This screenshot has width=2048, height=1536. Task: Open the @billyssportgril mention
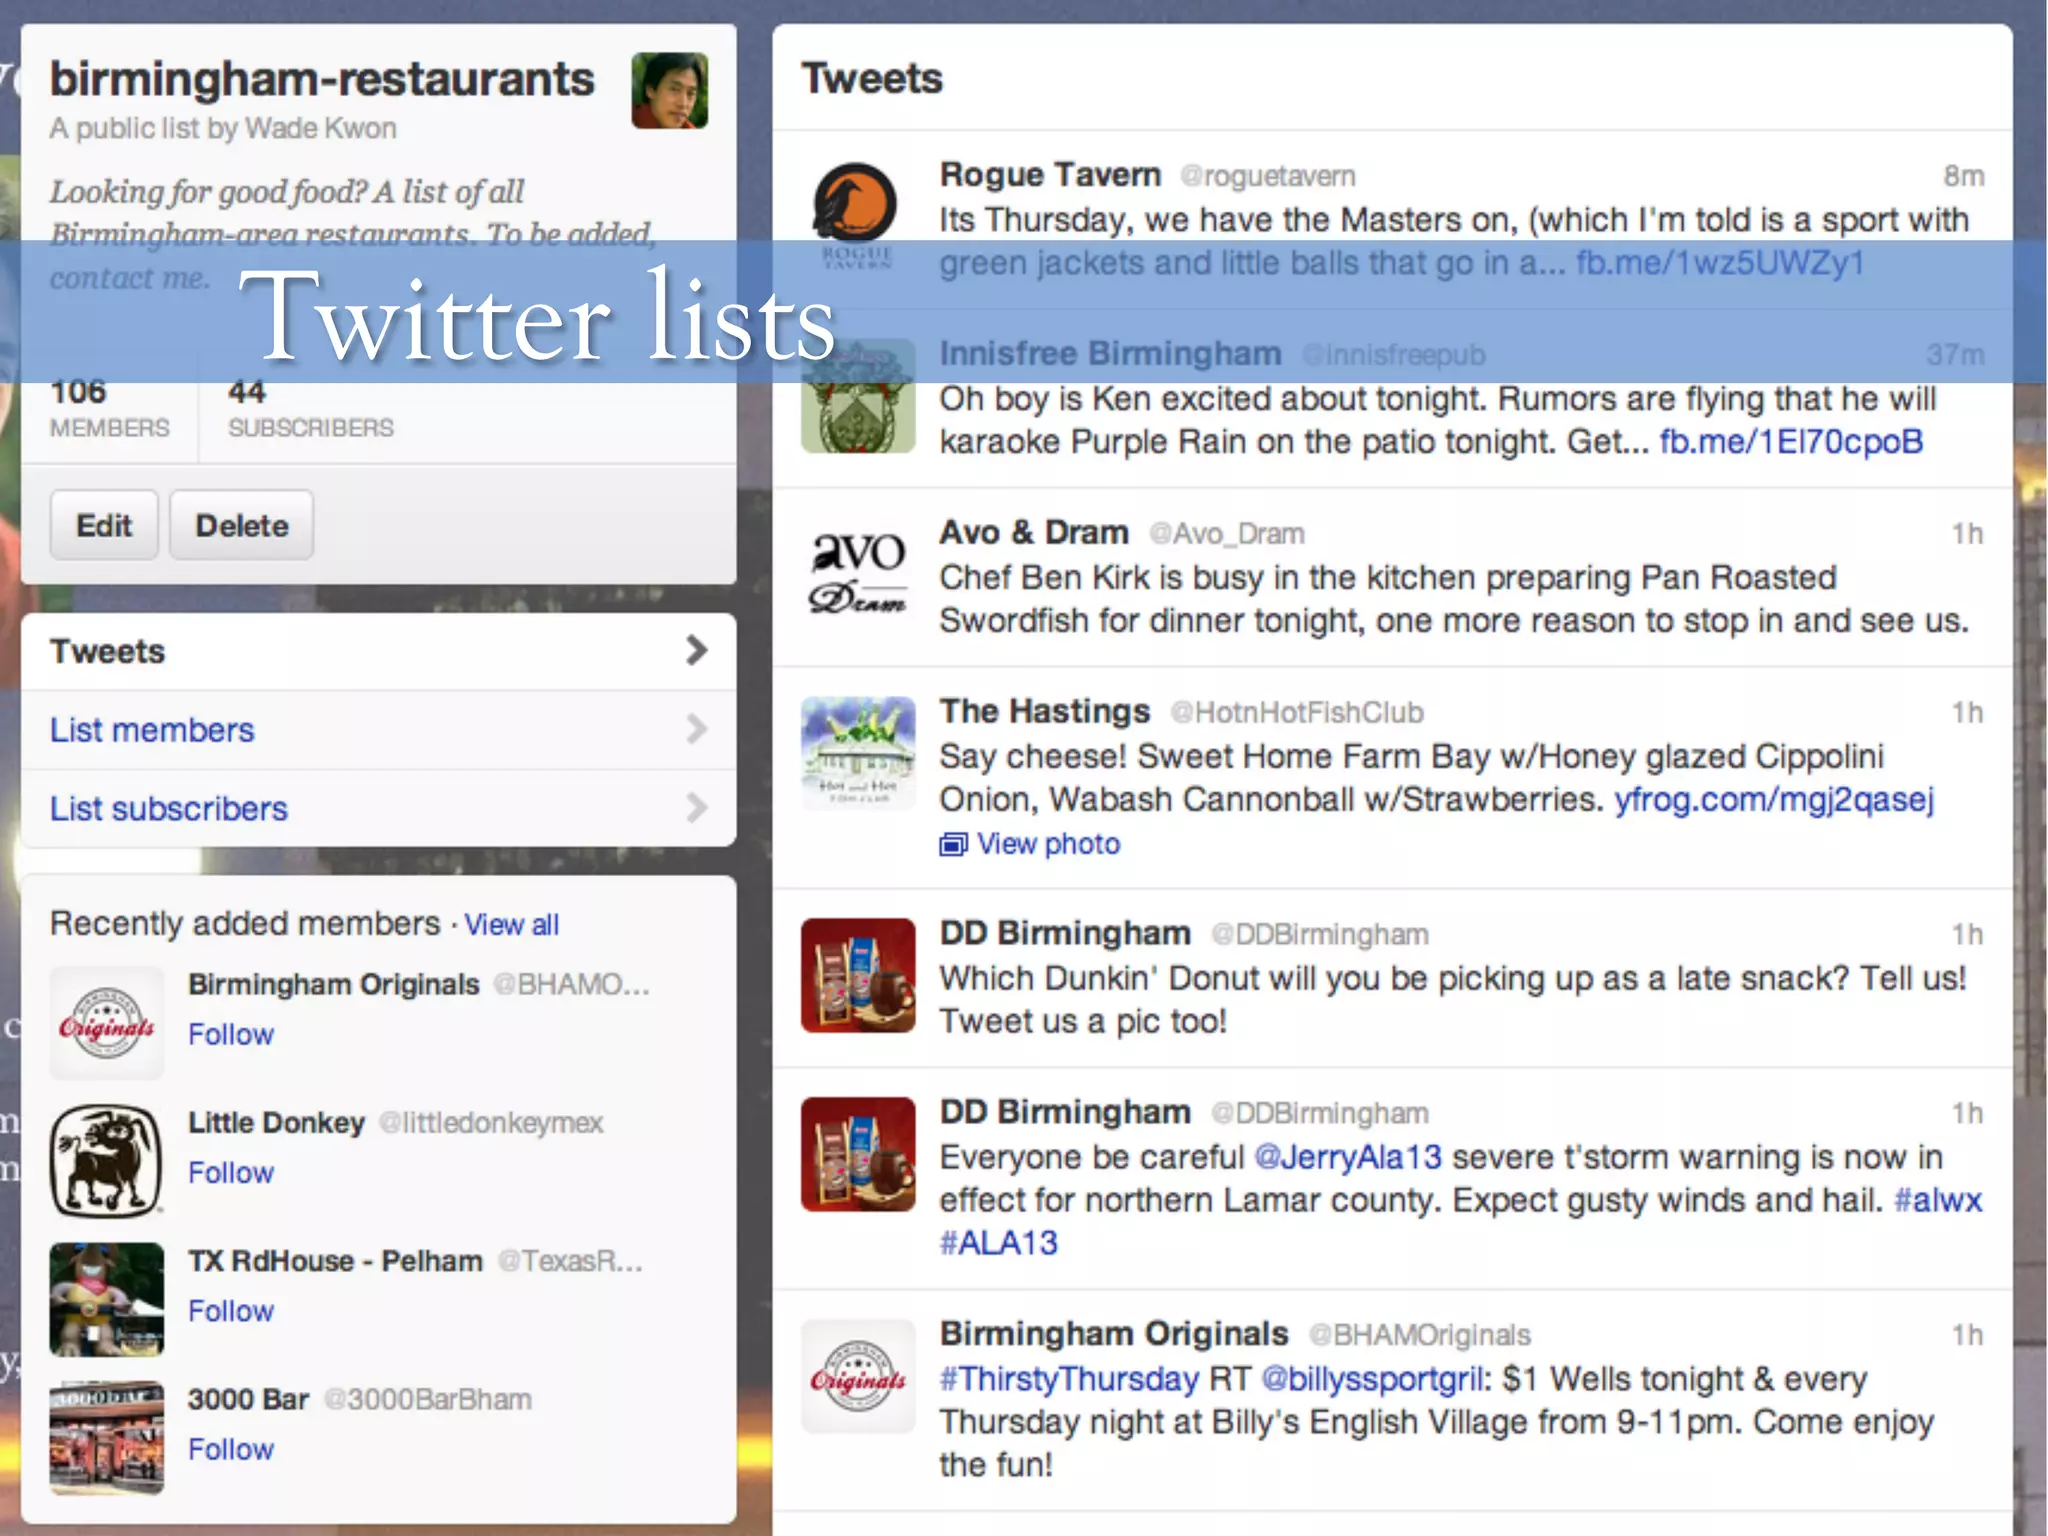[1372, 1379]
